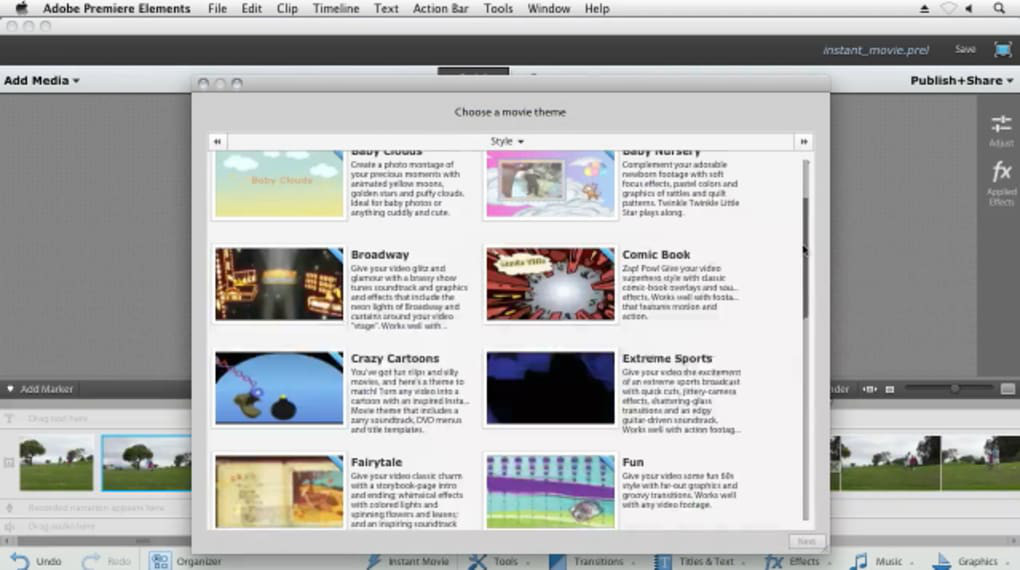Image resolution: width=1020 pixels, height=570 pixels.
Task: Open the Help menu
Action: [597, 8]
